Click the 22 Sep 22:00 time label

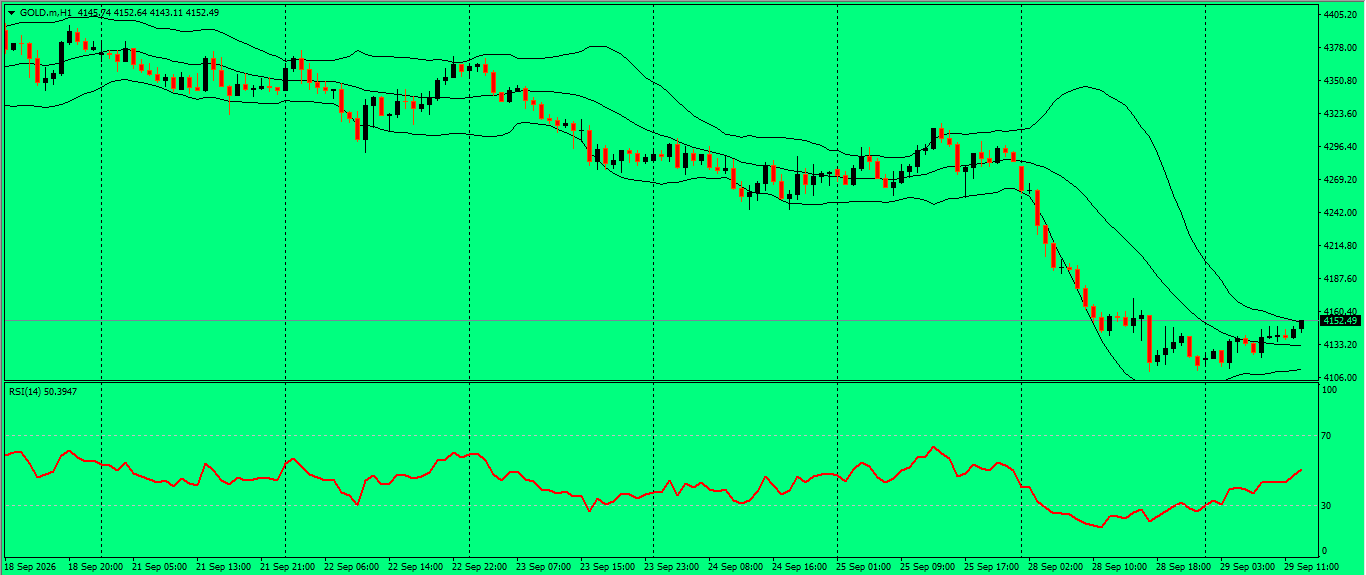(479, 567)
